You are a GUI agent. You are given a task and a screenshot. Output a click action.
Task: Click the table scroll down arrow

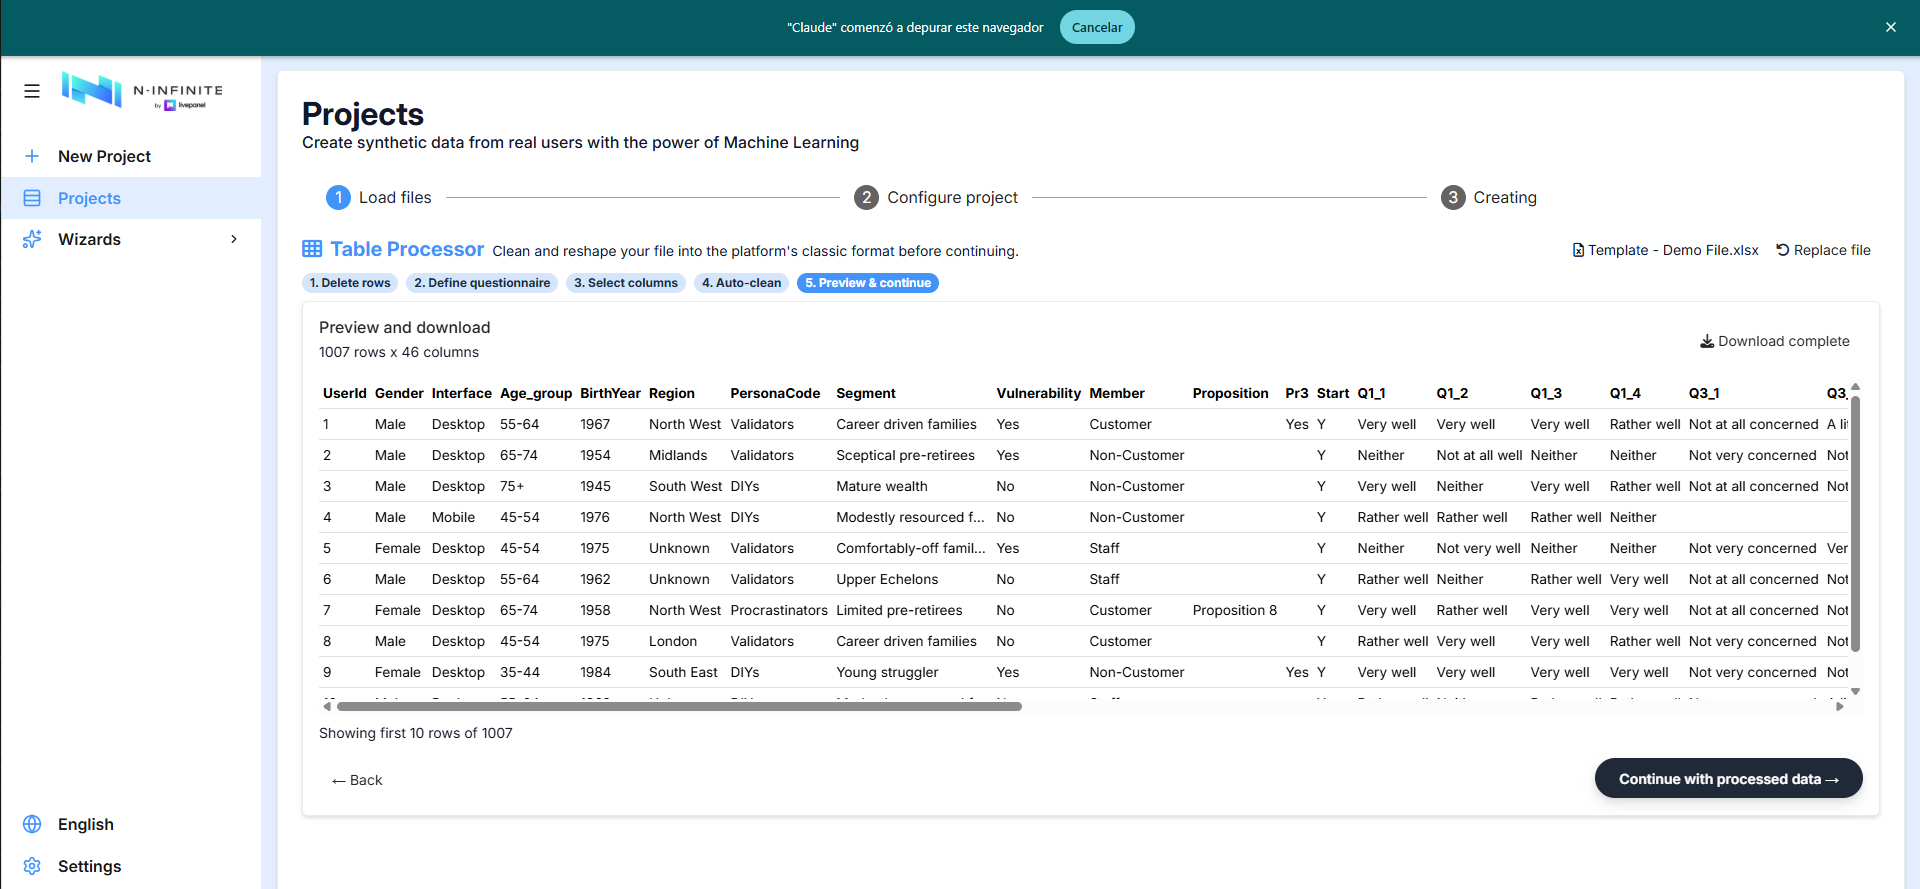pyautogui.click(x=1855, y=691)
